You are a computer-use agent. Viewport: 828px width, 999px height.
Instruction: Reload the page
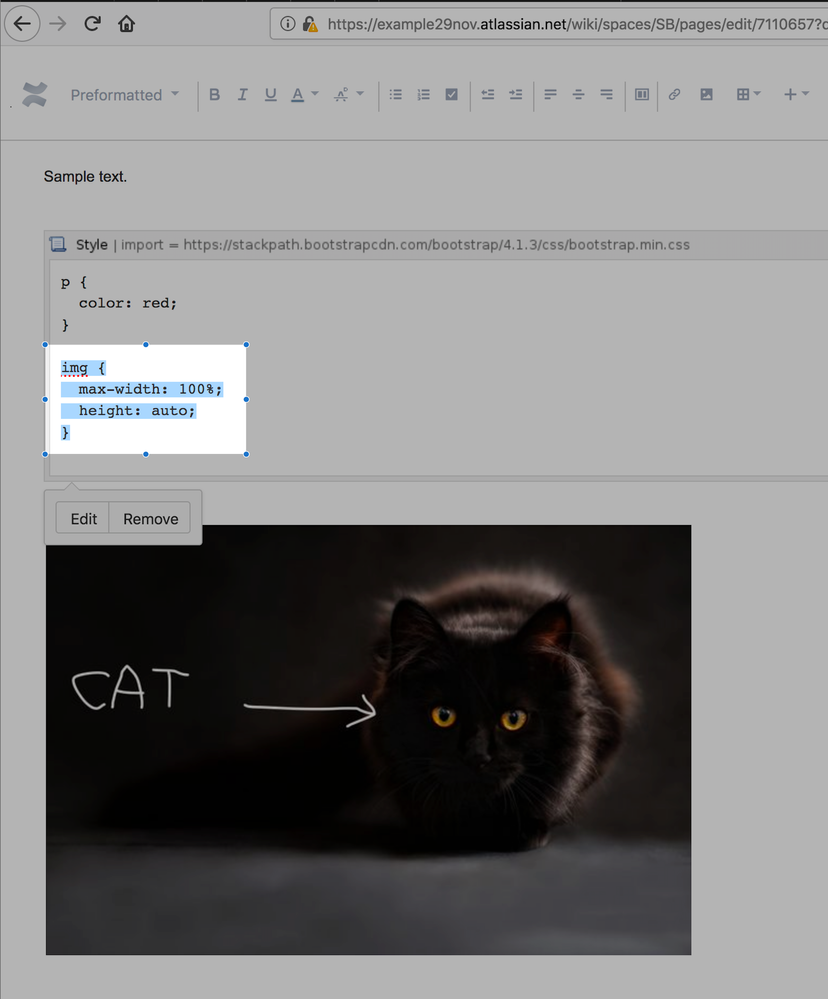(92, 24)
